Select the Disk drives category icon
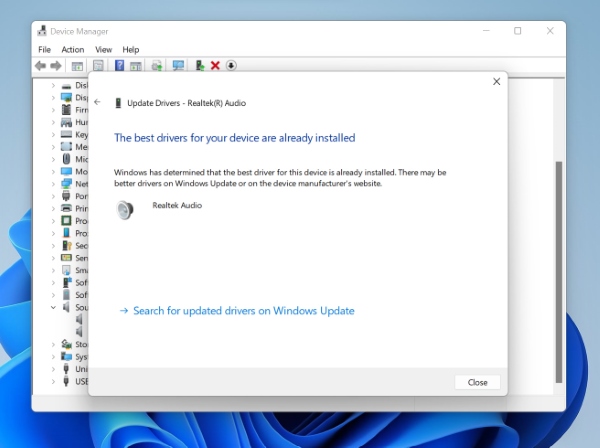Screen dimensions: 600x448 pyautogui.click(x=66, y=86)
